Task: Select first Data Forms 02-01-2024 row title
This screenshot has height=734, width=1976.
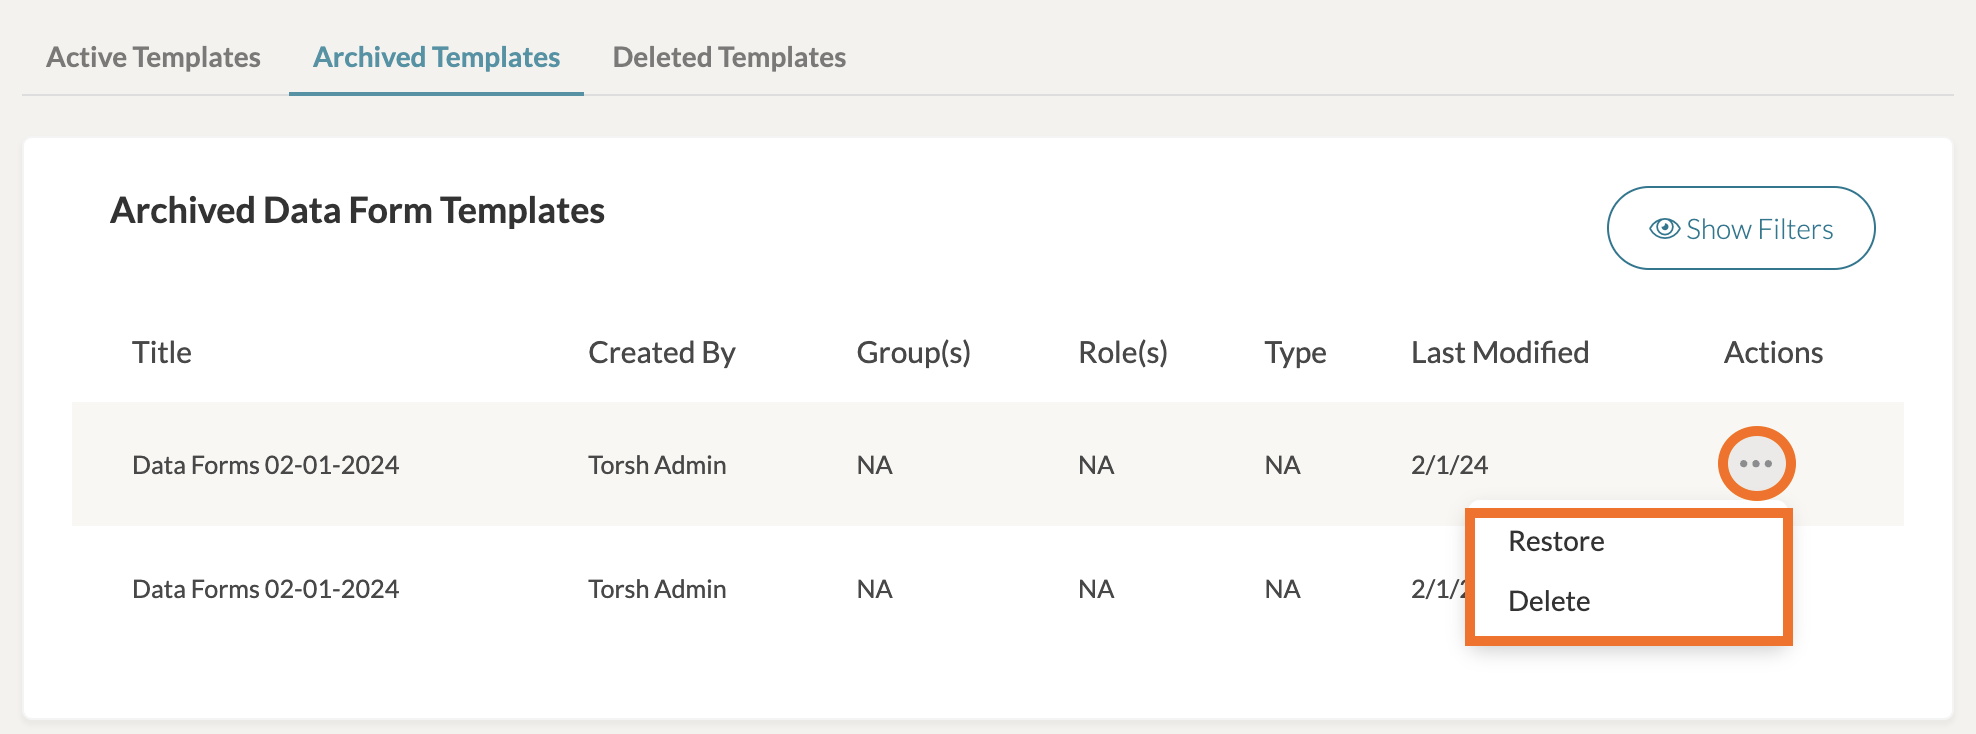Action: [265, 465]
